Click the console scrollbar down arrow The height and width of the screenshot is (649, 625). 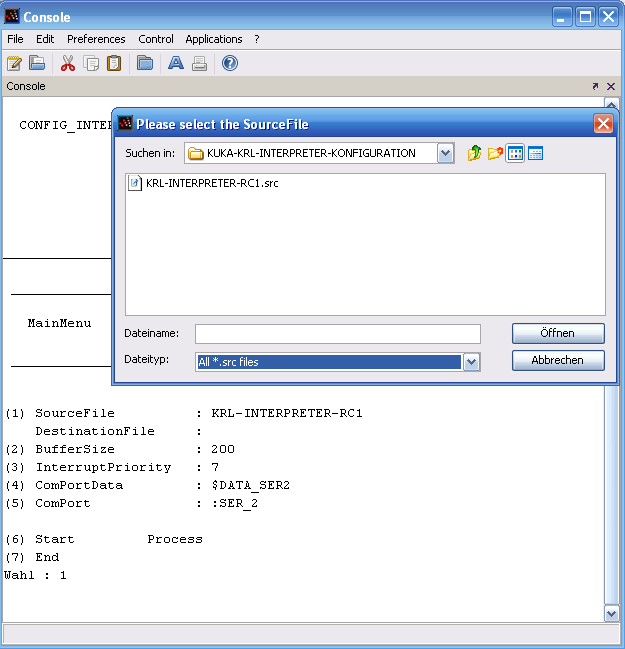click(611, 613)
